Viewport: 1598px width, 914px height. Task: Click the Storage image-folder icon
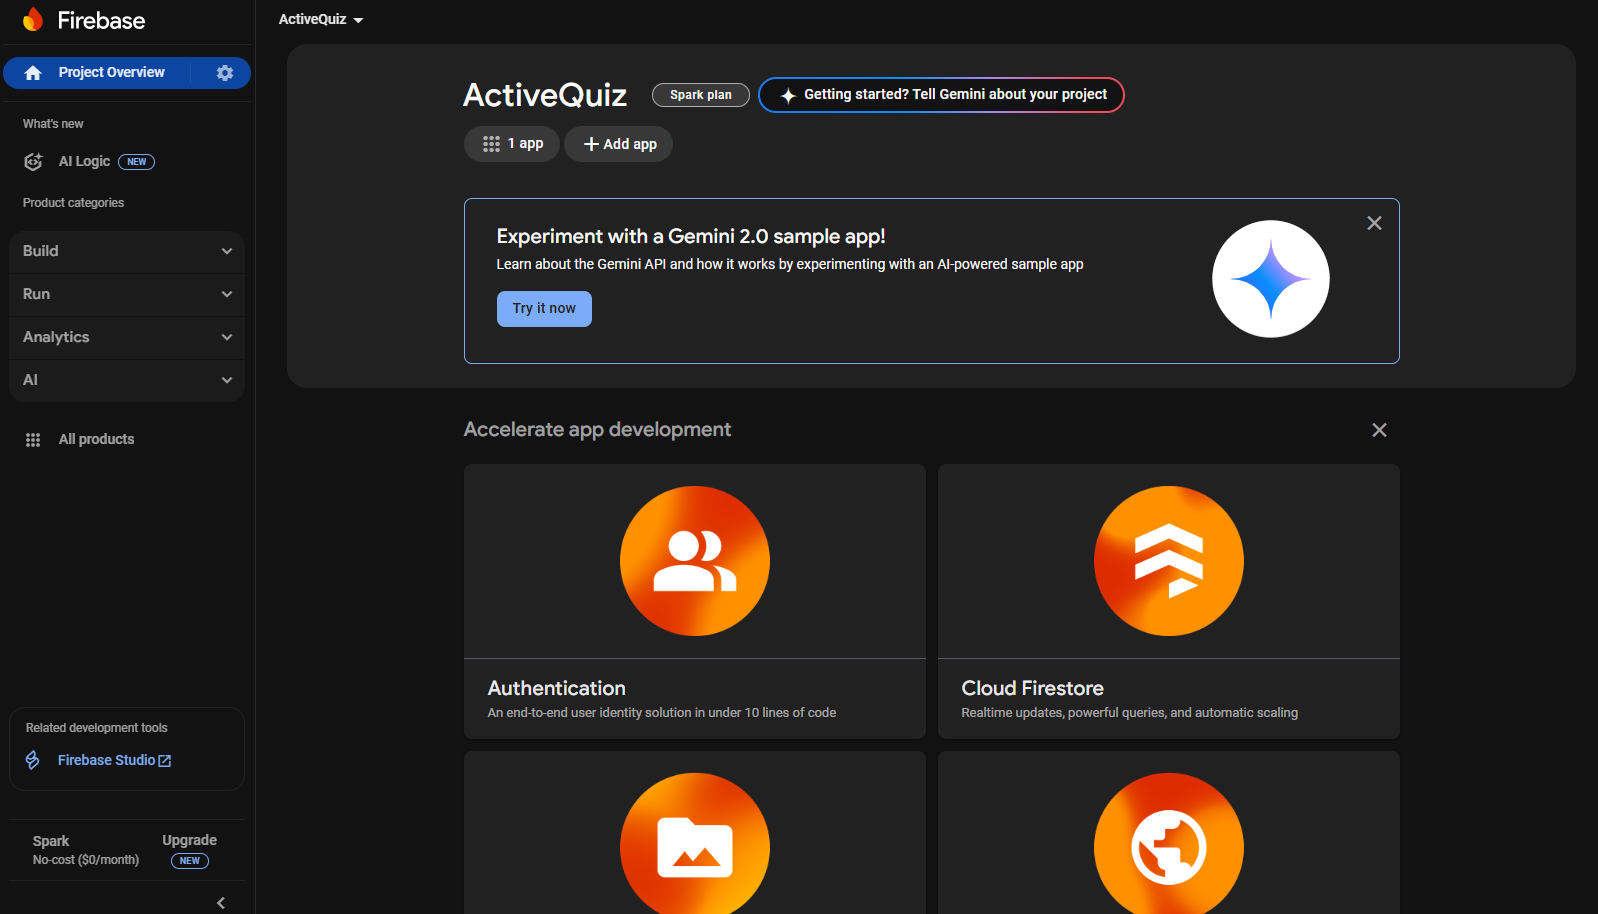point(695,846)
